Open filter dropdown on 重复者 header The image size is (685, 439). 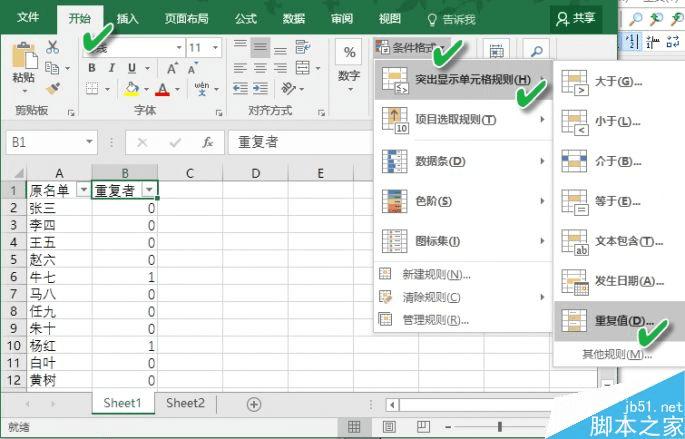[x=149, y=190]
